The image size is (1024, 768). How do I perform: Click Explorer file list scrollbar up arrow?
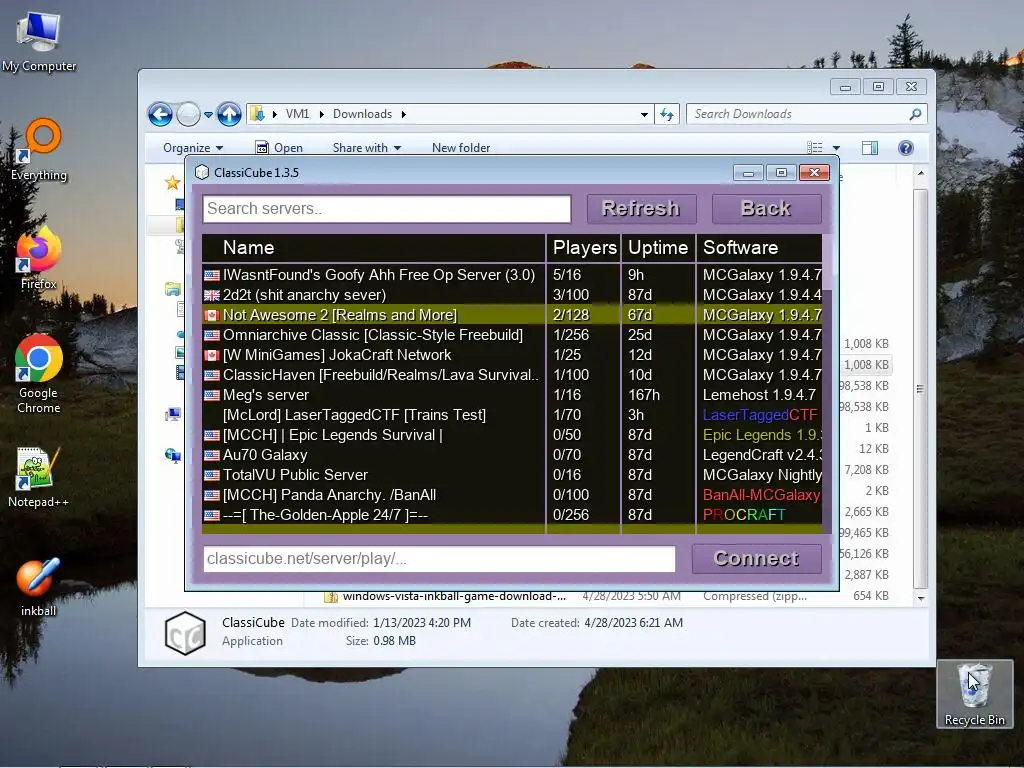coord(920,174)
